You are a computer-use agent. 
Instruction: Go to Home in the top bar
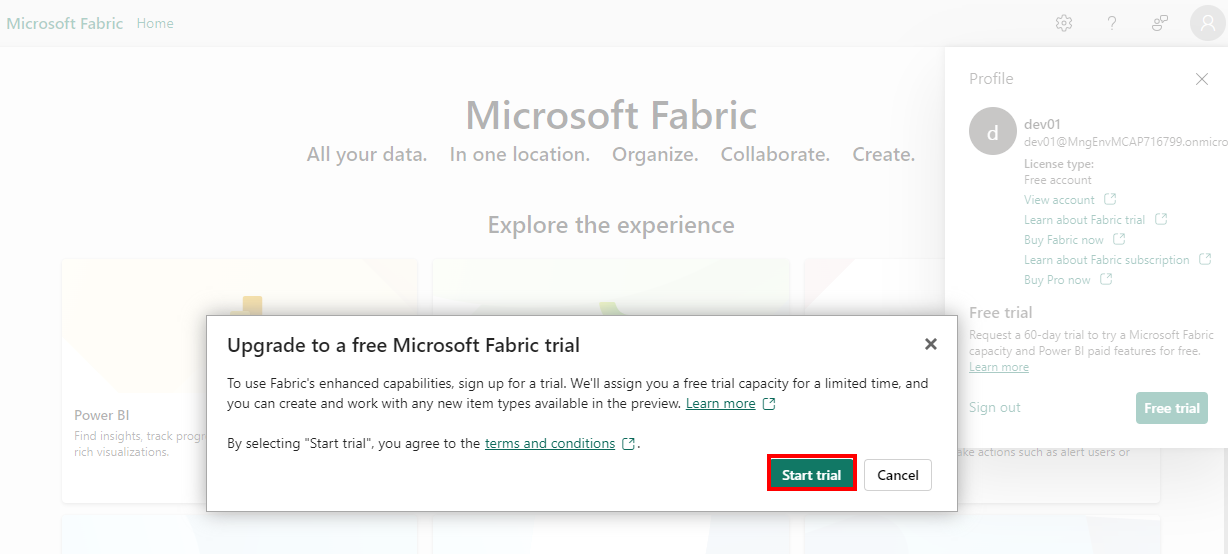point(155,23)
